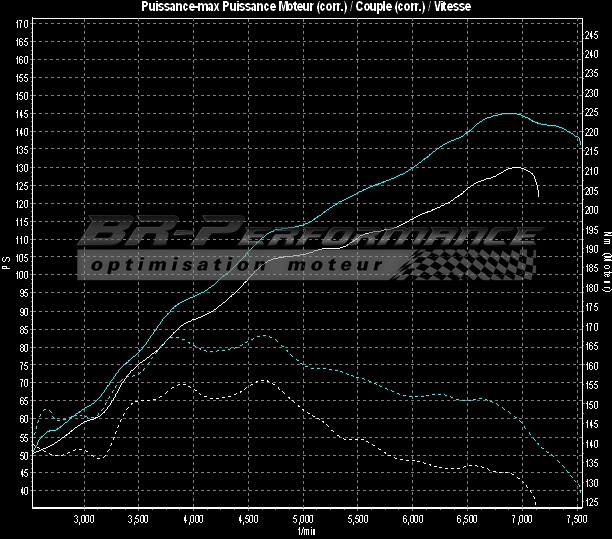
Task: Select the 3,000 label on the rpm axis
Action: click(84, 520)
